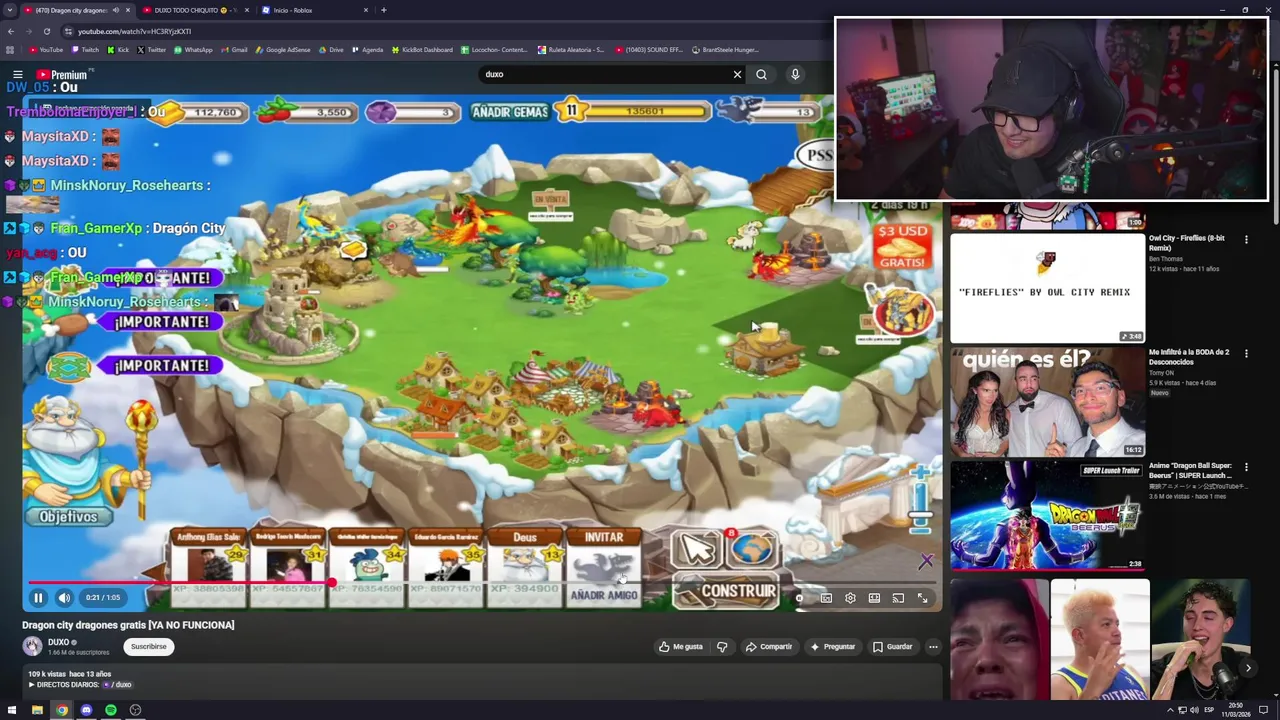Open Windows Start menu
The height and width of the screenshot is (720, 1280).
(14, 710)
